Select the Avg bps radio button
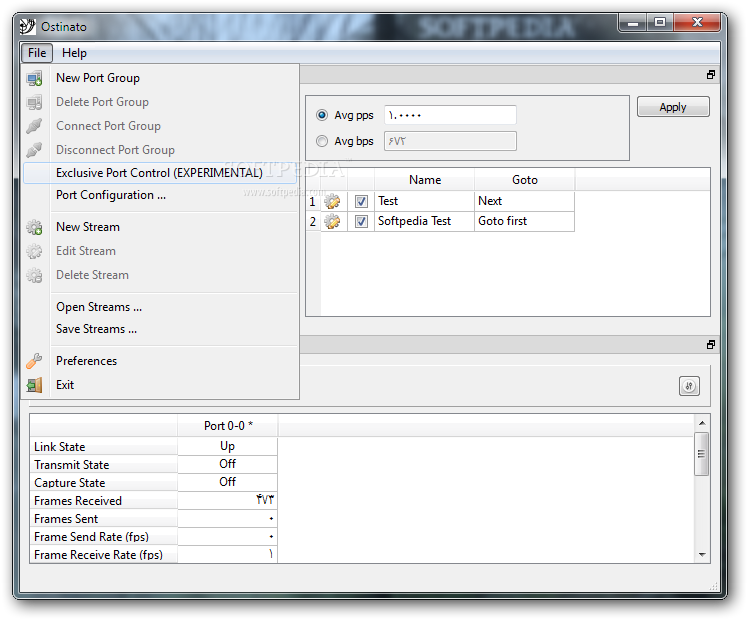Viewport: 748px width, 620px height. tap(322, 141)
